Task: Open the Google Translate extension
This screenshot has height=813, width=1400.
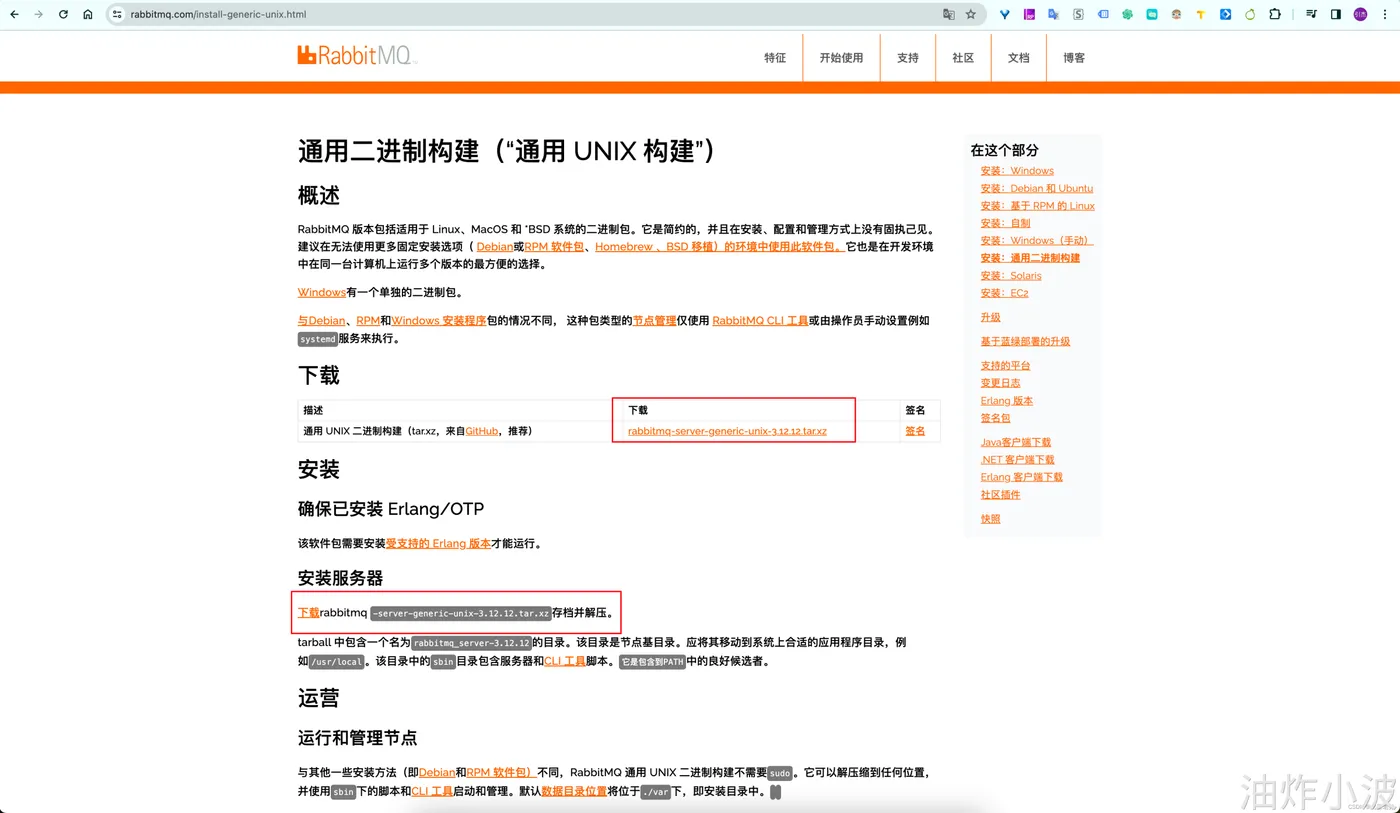Action: pyautogui.click(x=1053, y=15)
